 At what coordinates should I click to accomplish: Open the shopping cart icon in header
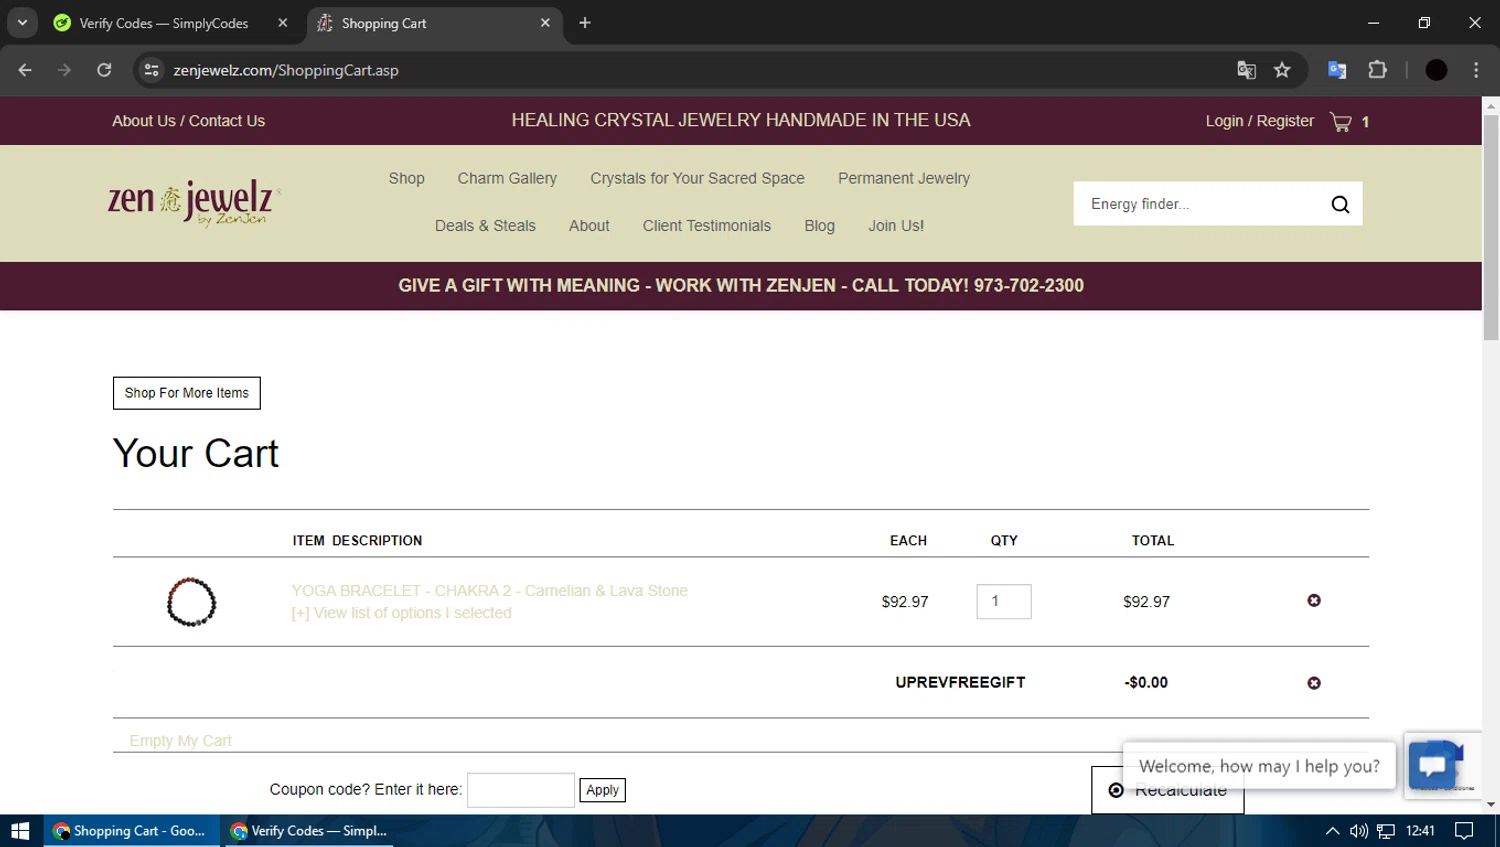pyautogui.click(x=1341, y=122)
